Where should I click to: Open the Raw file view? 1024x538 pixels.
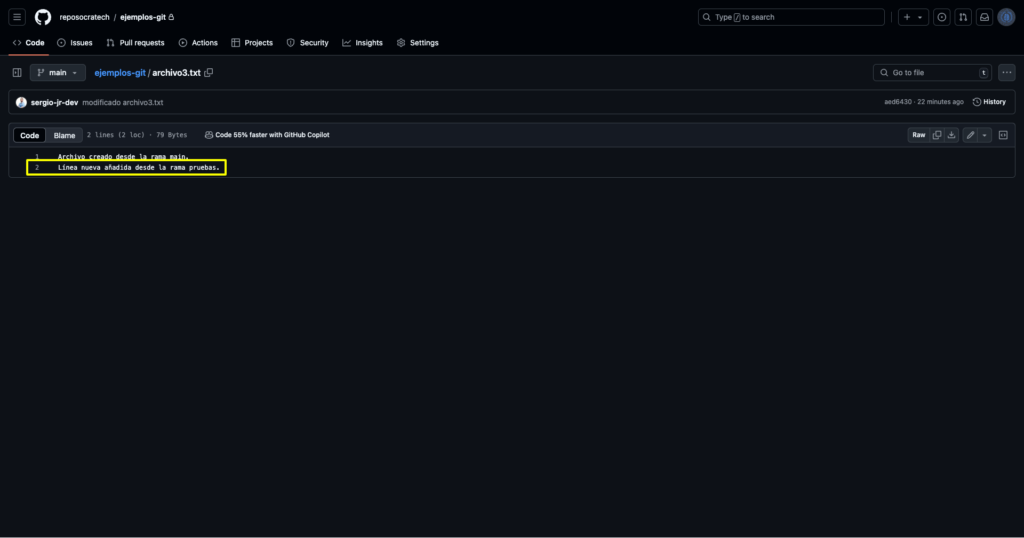click(918, 135)
